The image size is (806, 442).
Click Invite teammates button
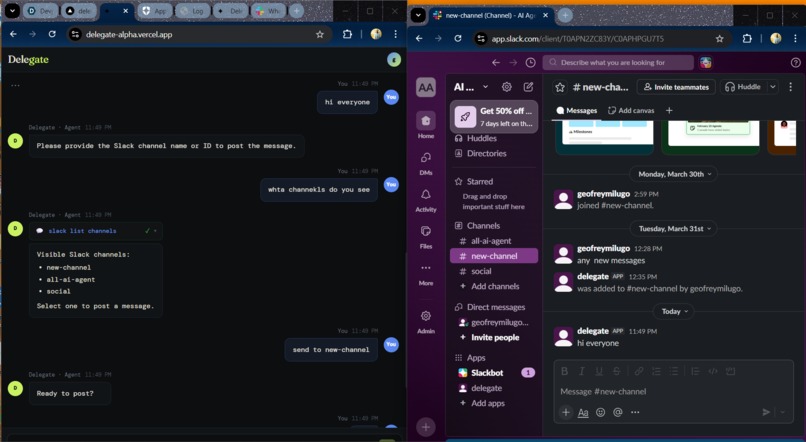(676, 87)
